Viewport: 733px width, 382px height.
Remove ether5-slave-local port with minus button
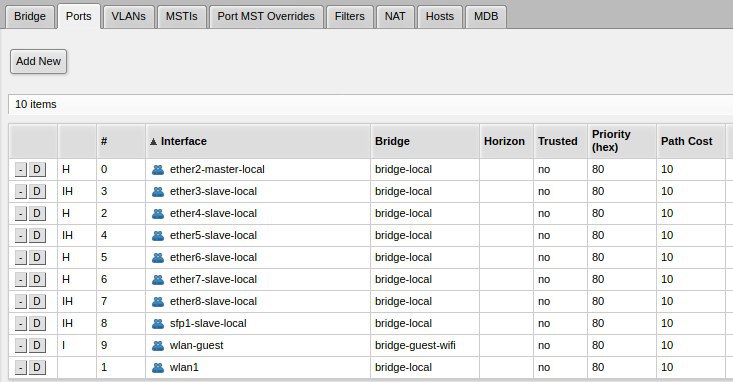(21, 236)
